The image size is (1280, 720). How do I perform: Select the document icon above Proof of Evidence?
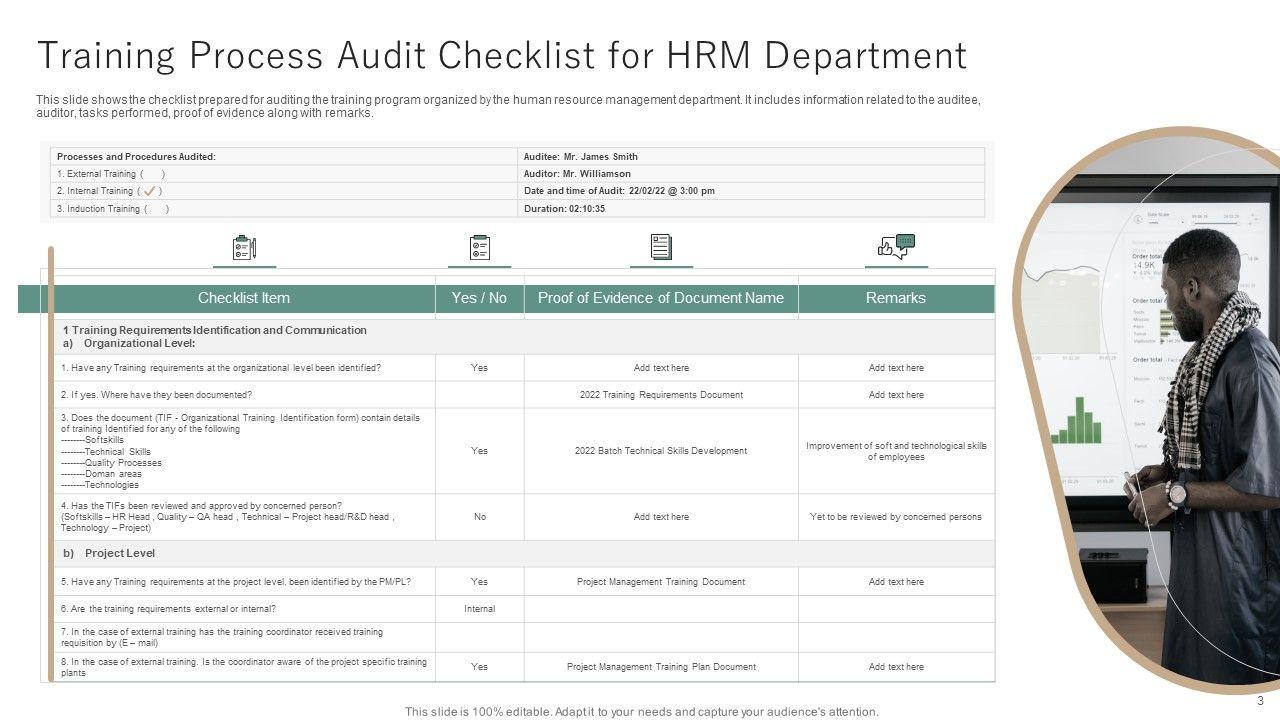[661, 247]
